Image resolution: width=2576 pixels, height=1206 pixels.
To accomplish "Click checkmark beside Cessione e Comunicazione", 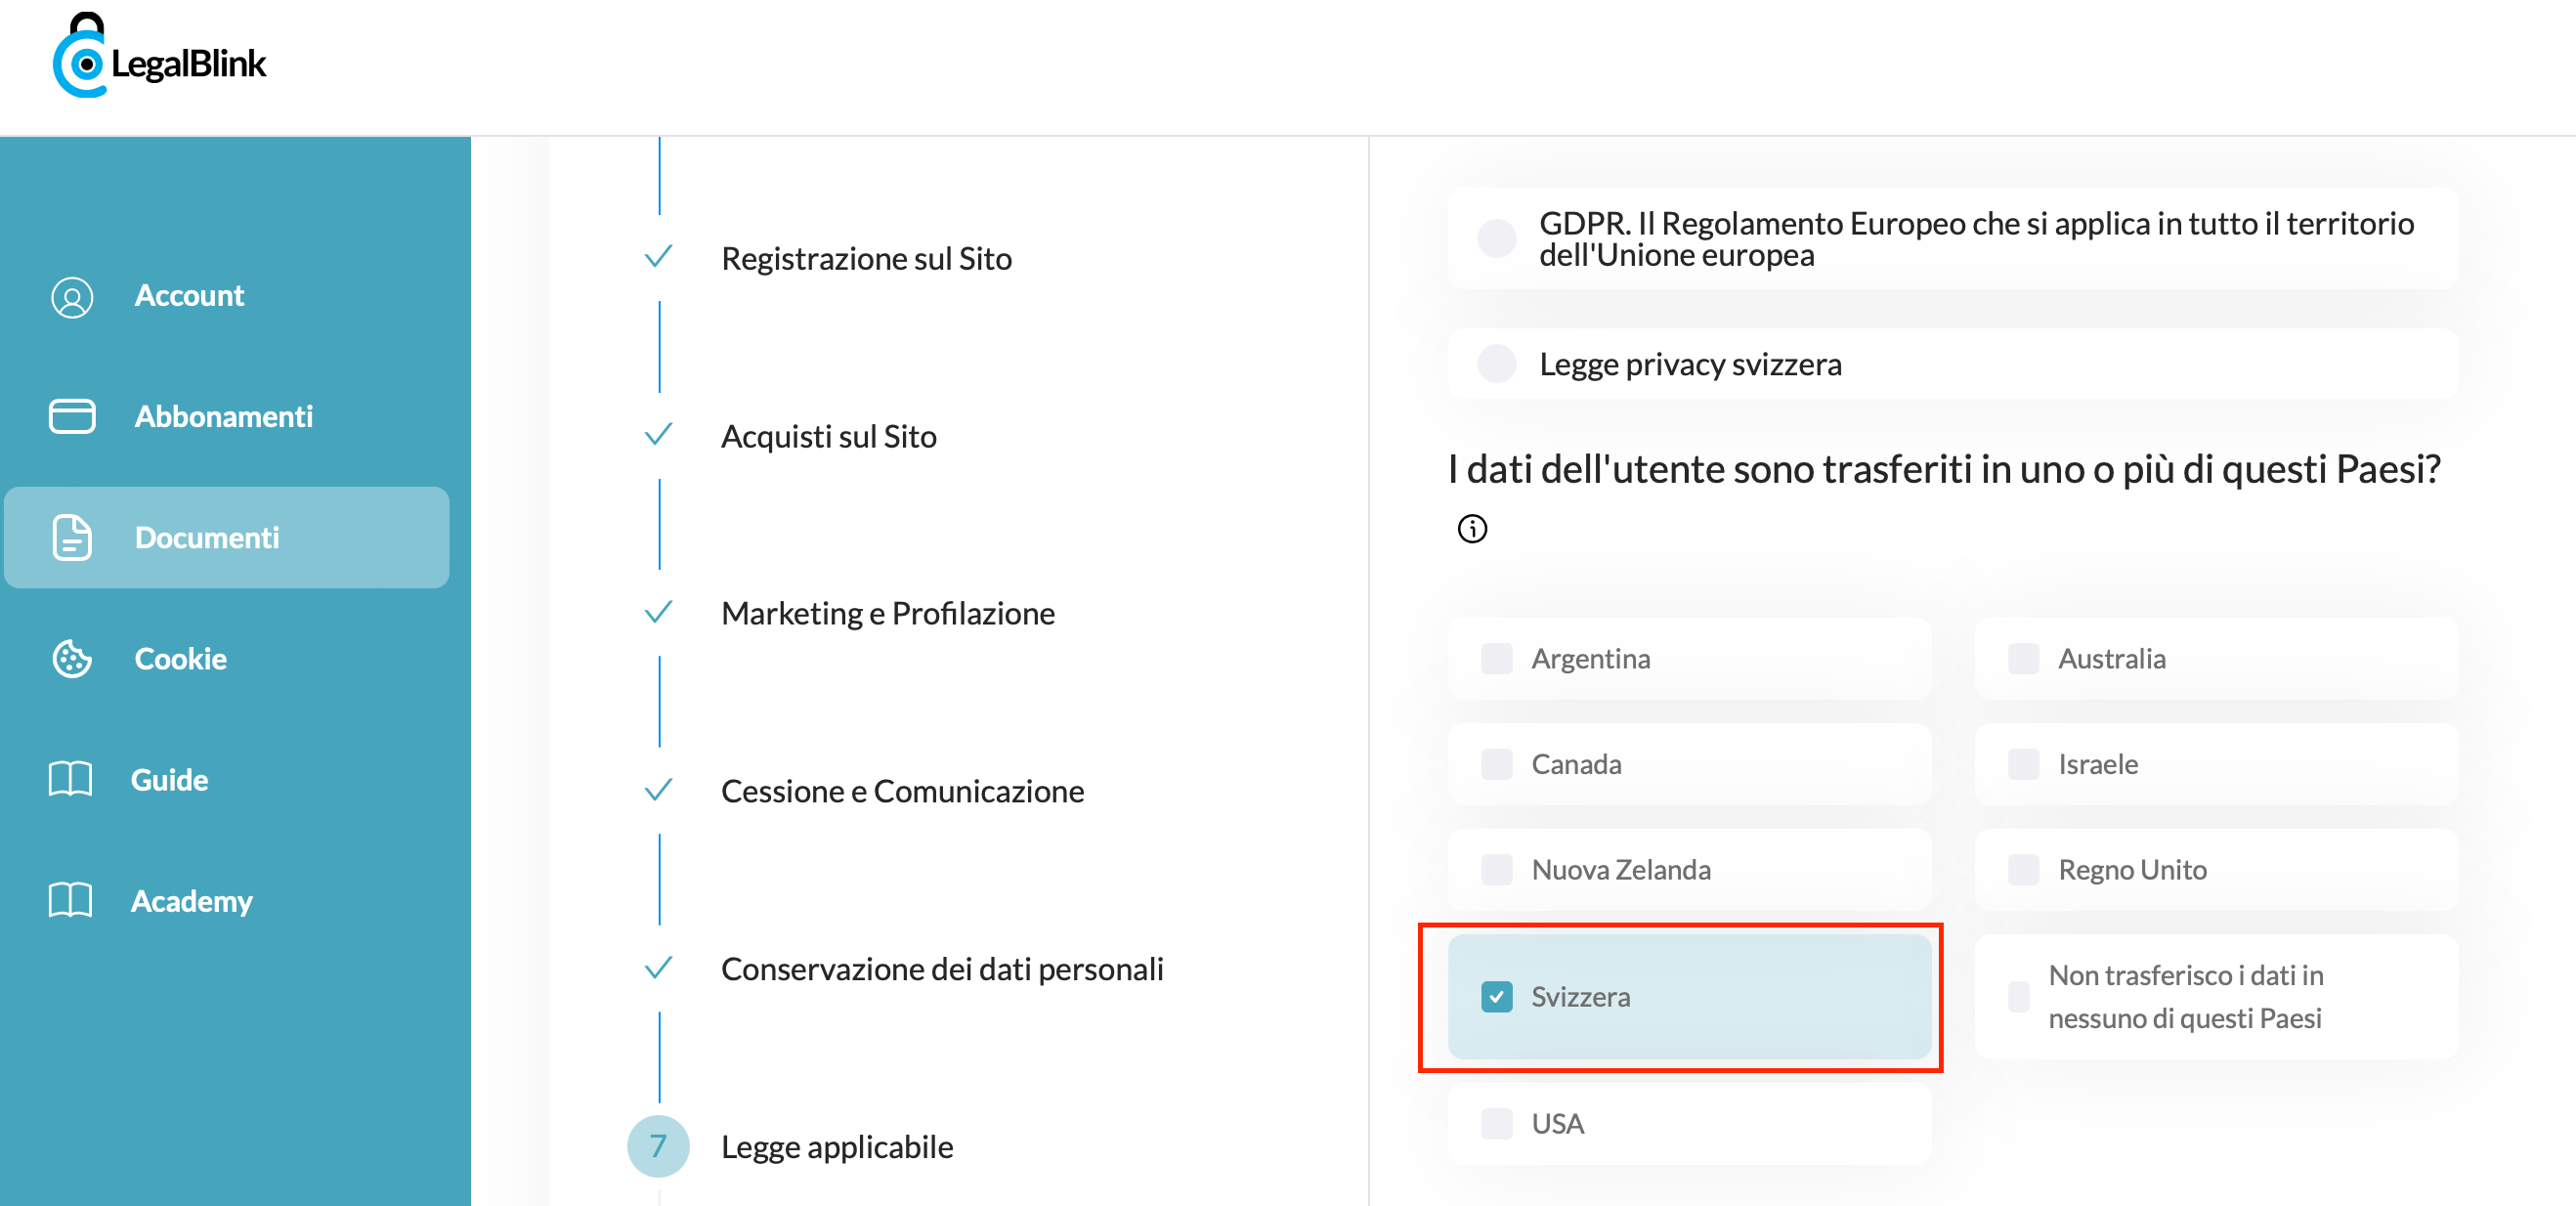I will click(x=658, y=790).
